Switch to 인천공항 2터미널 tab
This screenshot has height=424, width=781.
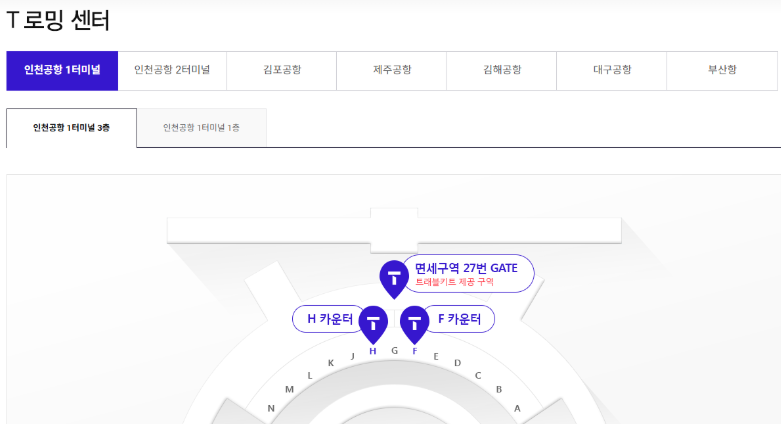[x=172, y=71]
